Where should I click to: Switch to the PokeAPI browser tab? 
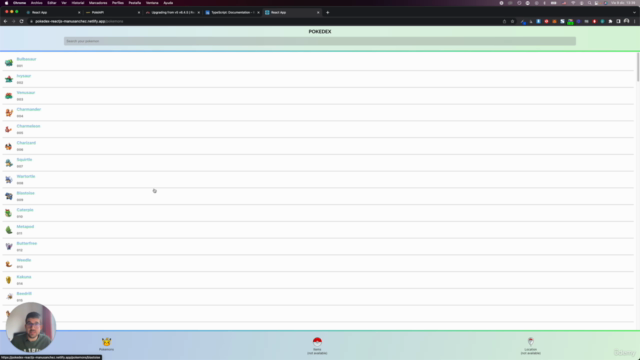tap(112, 12)
